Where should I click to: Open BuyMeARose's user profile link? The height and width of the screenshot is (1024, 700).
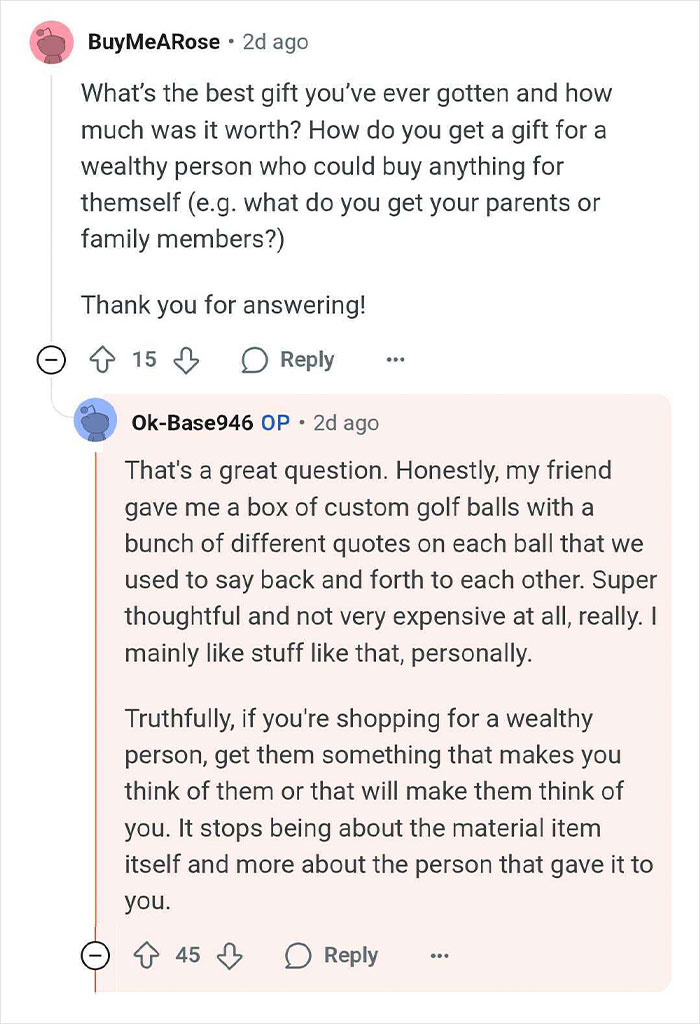(x=151, y=42)
